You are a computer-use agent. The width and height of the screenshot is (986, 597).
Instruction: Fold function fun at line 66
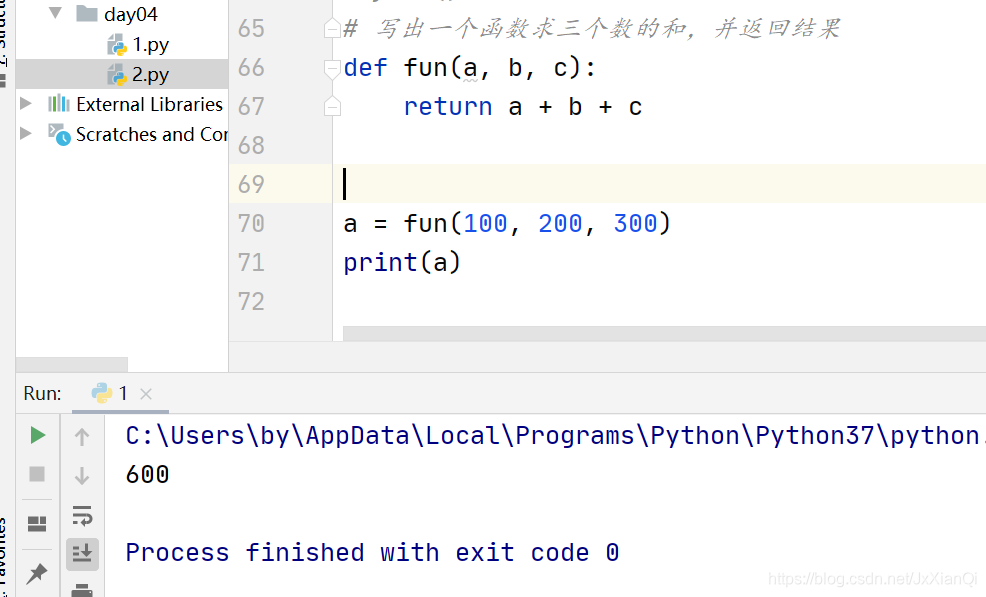pos(332,69)
